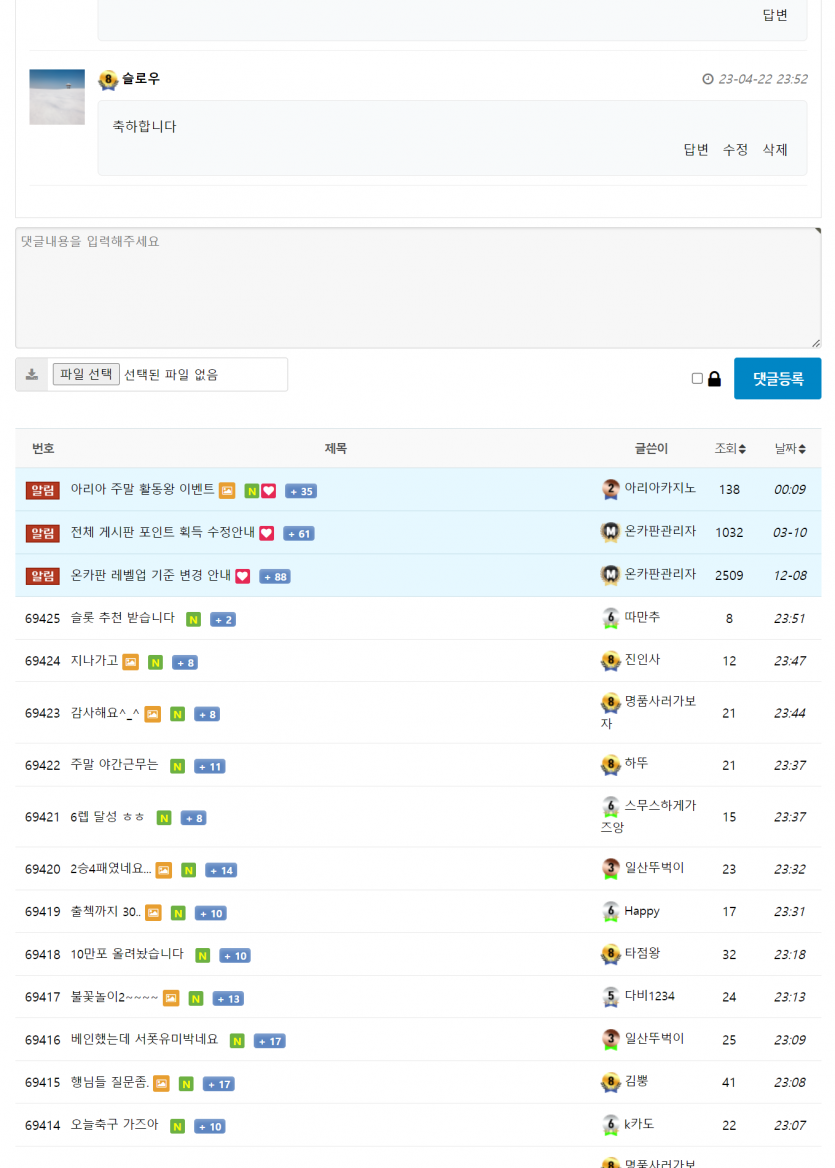Click 슬로우's level 8 badge icon

[x=108, y=79]
